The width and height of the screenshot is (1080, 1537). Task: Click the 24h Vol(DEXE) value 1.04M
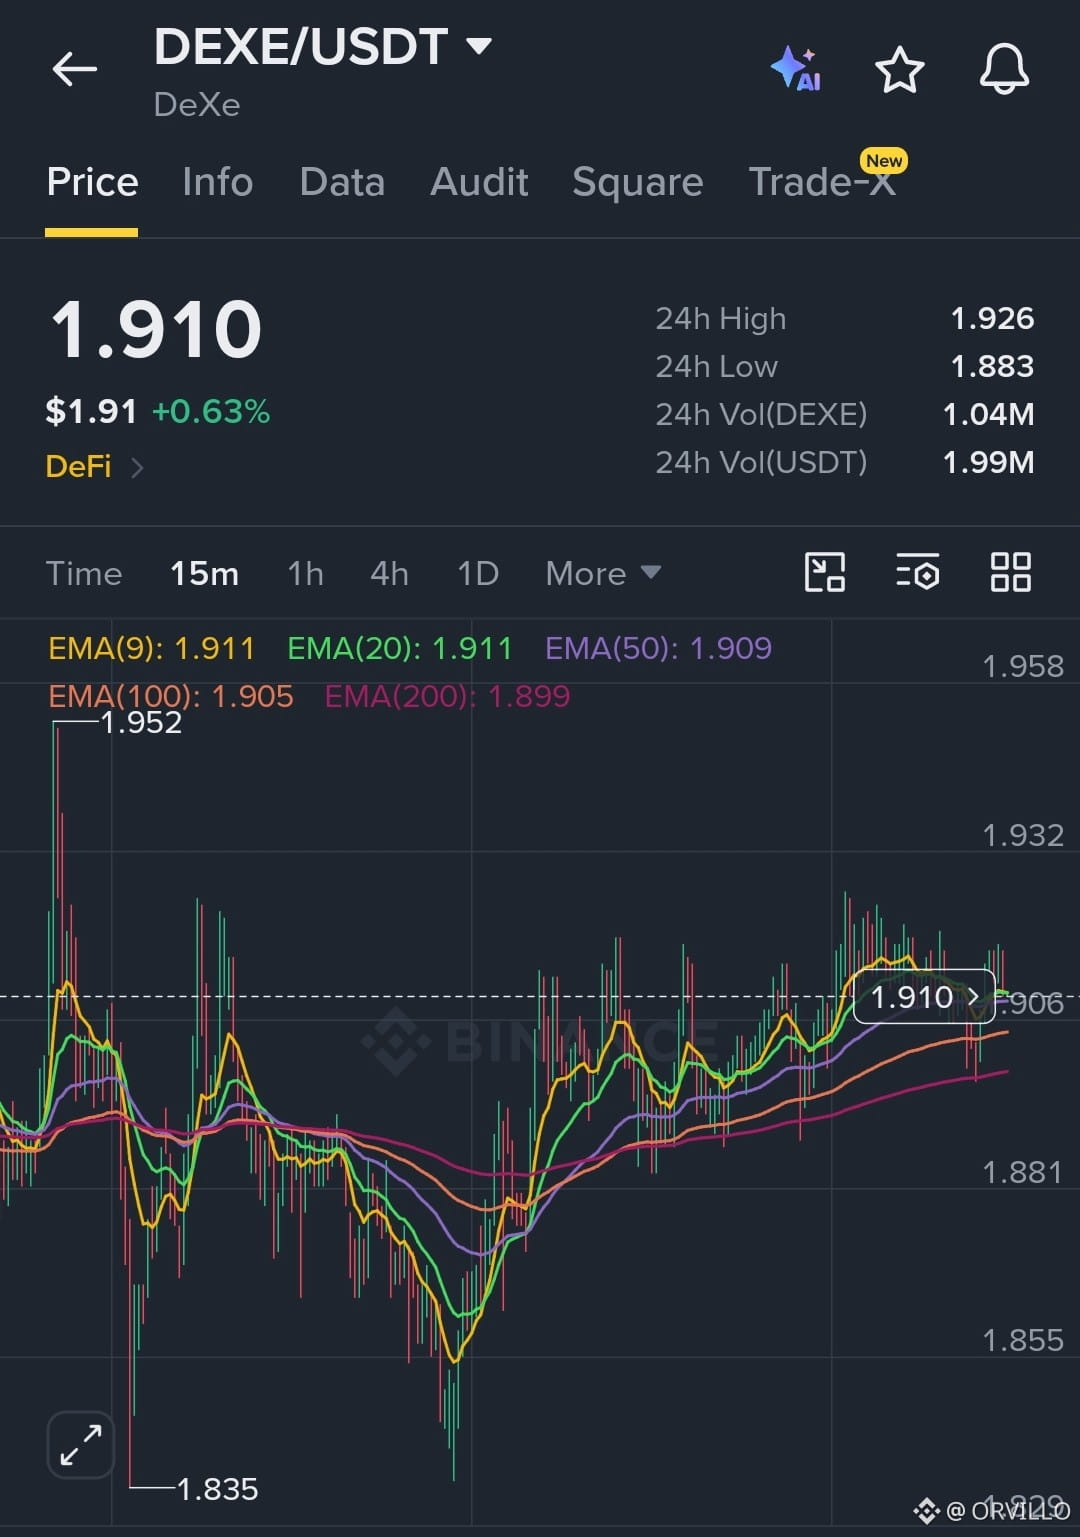[x=988, y=414]
